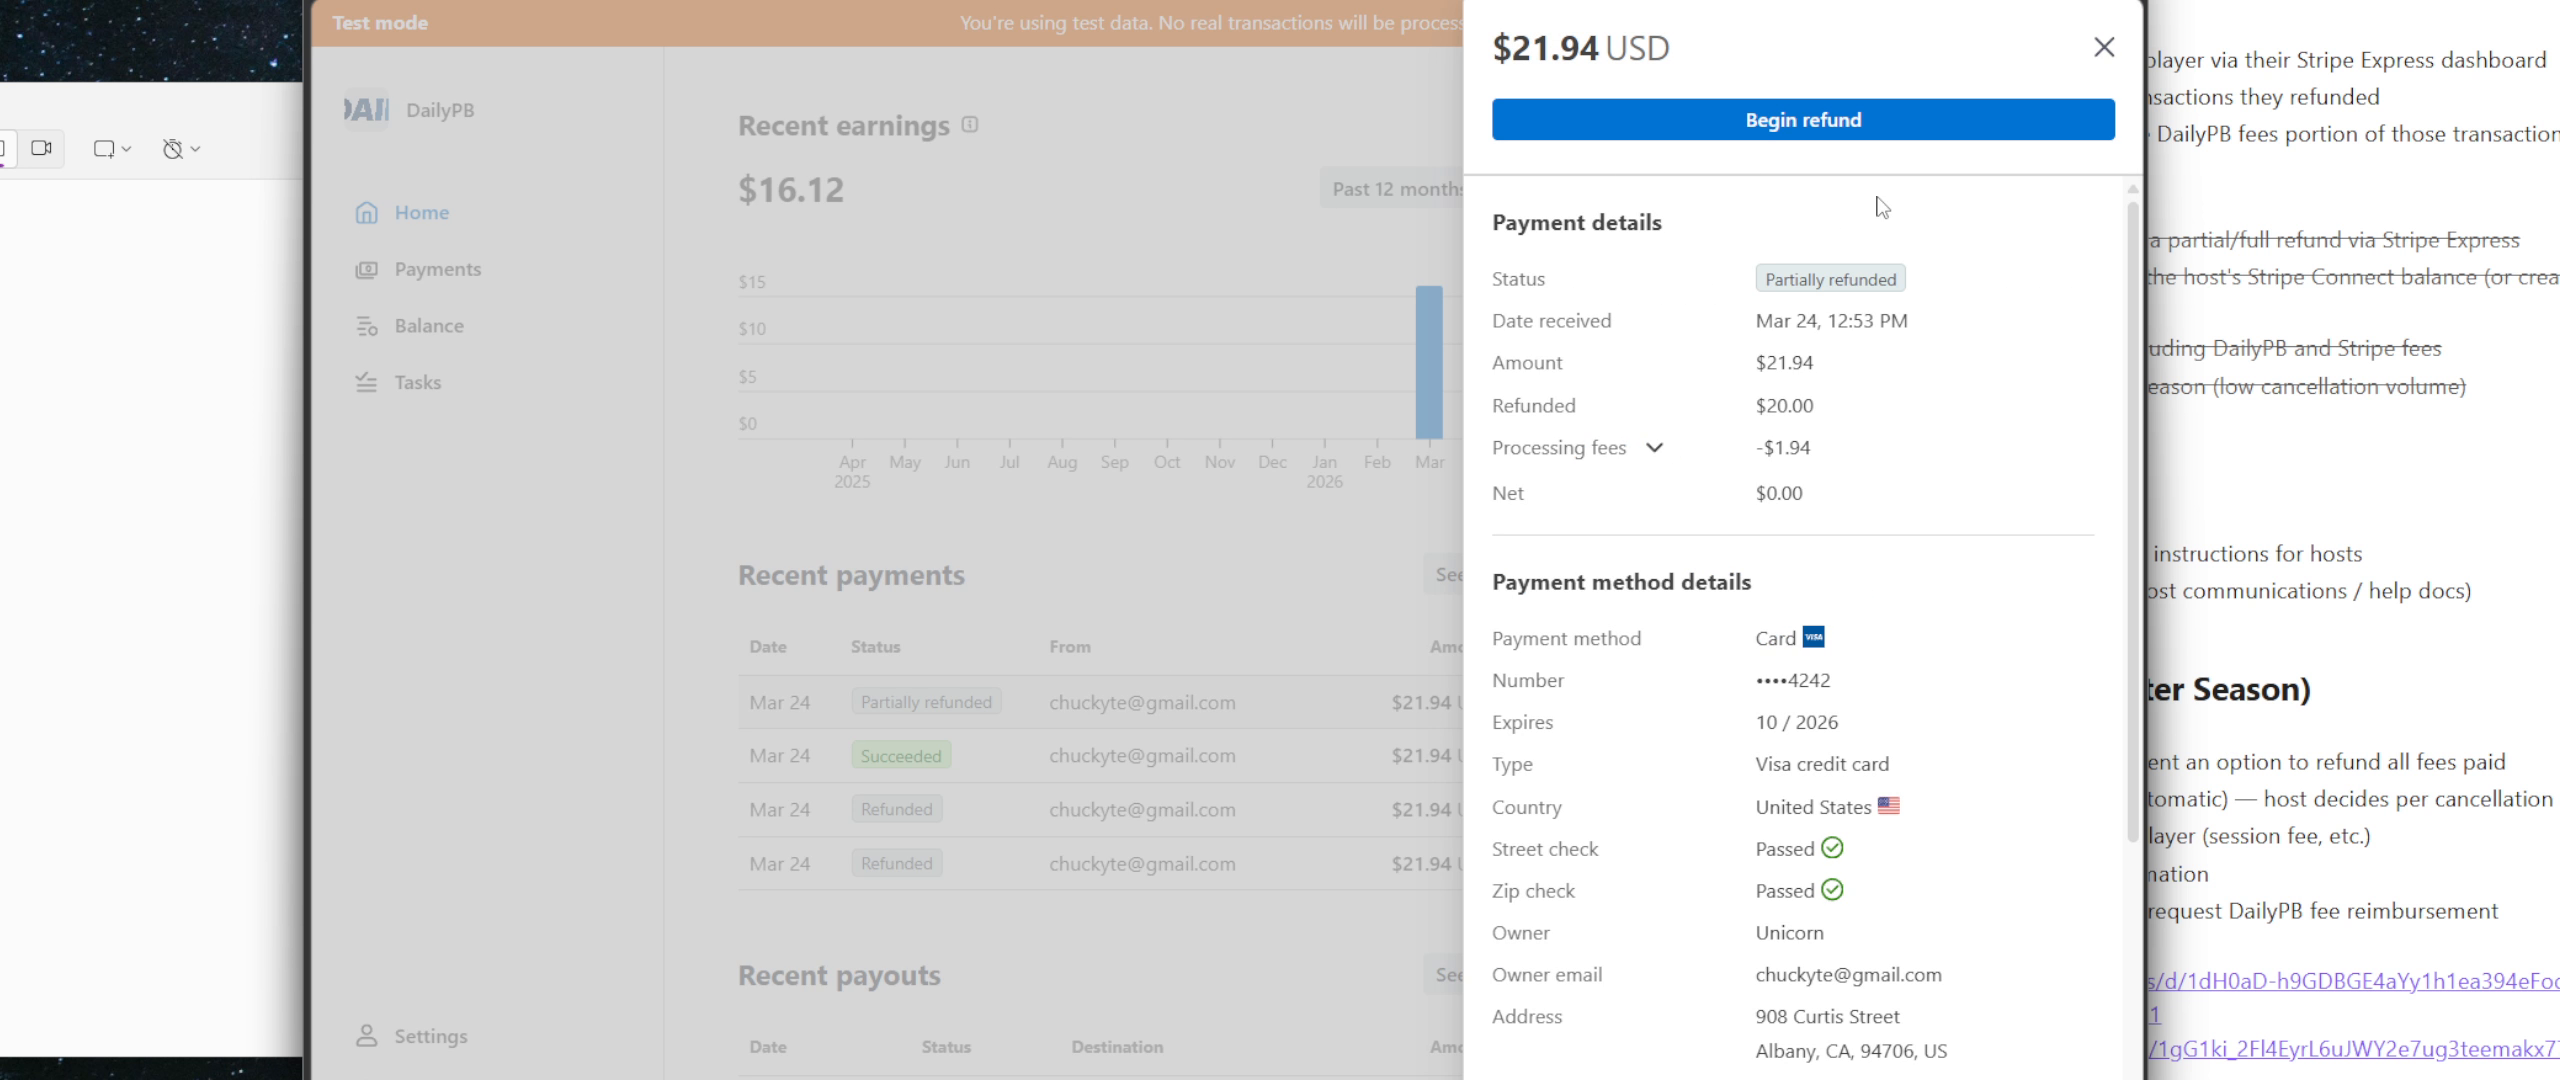Click the owner email chuckyte@gmail.com in panel
Viewport: 2560px width, 1080px height.
[x=1848, y=975]
